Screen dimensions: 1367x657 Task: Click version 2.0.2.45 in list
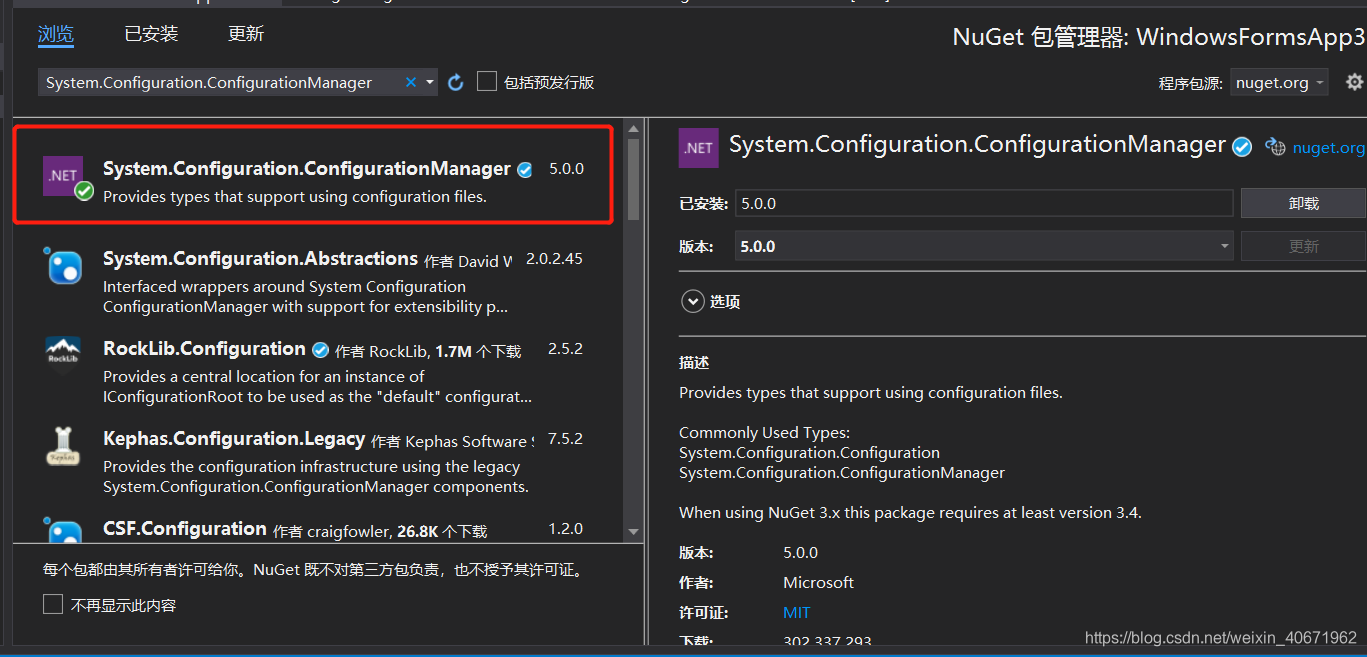554,259
